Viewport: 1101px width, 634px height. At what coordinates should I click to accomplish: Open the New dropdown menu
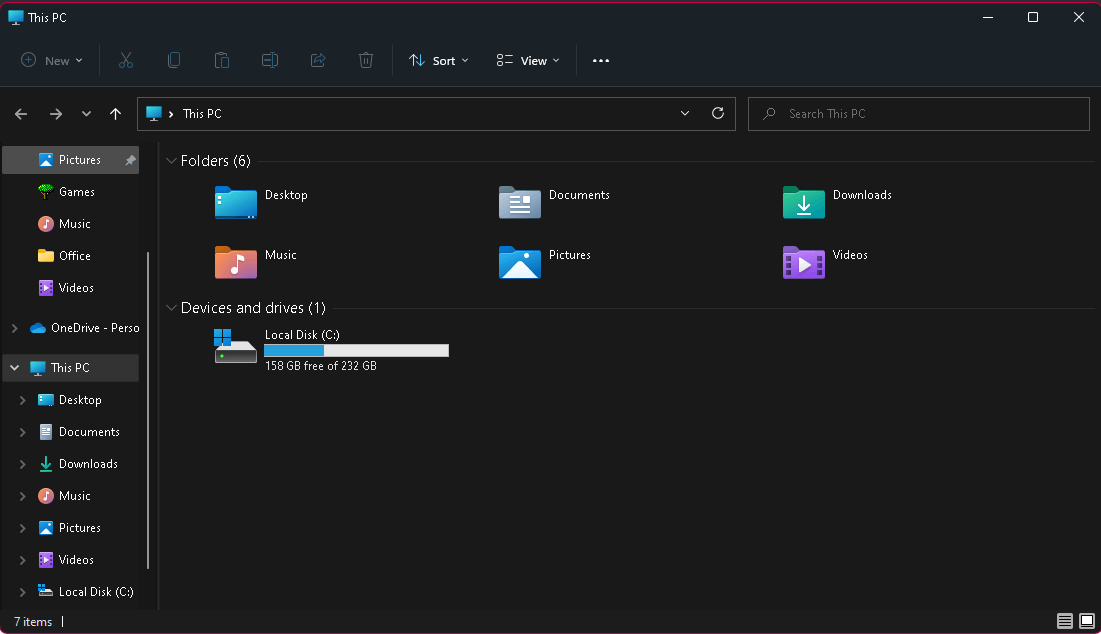coord(52,60)
